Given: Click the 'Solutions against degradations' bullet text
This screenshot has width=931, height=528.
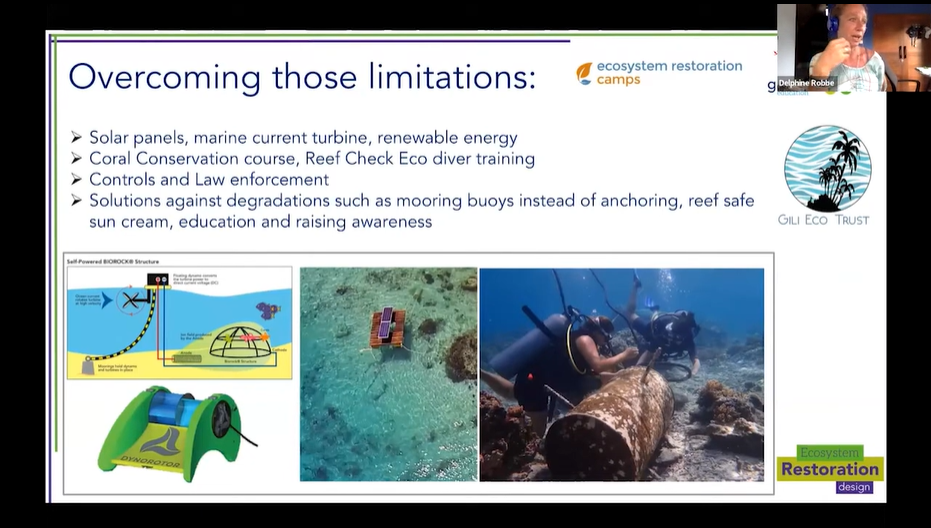Looking at the screenshot, I should point(420,201).
